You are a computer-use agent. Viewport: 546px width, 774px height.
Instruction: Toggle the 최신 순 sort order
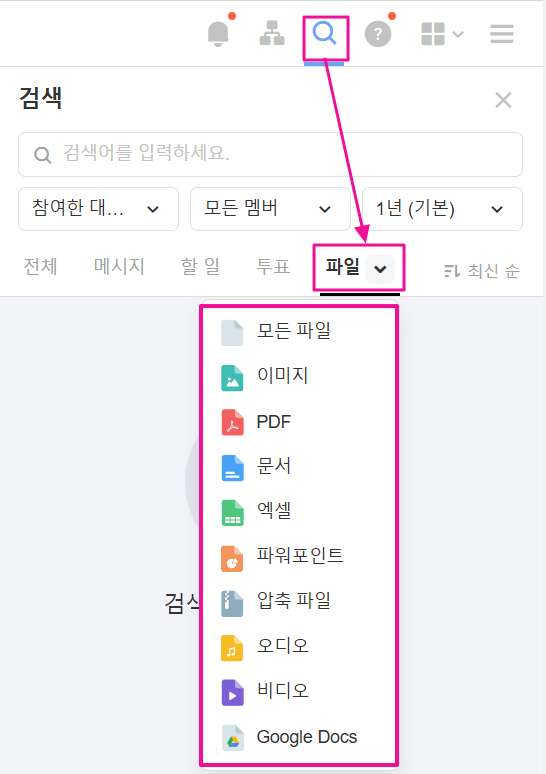pyautogui.click(x=481, y=271)
